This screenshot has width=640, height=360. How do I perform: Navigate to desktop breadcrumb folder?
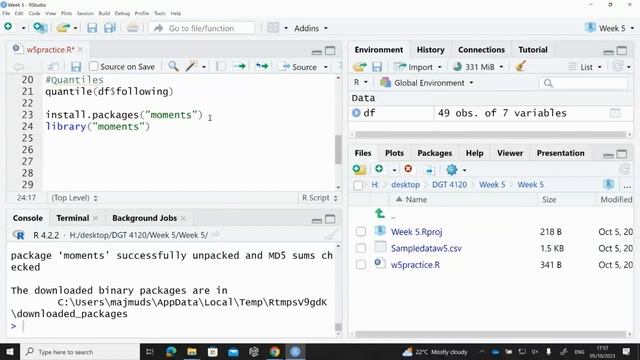click(405, 184)
